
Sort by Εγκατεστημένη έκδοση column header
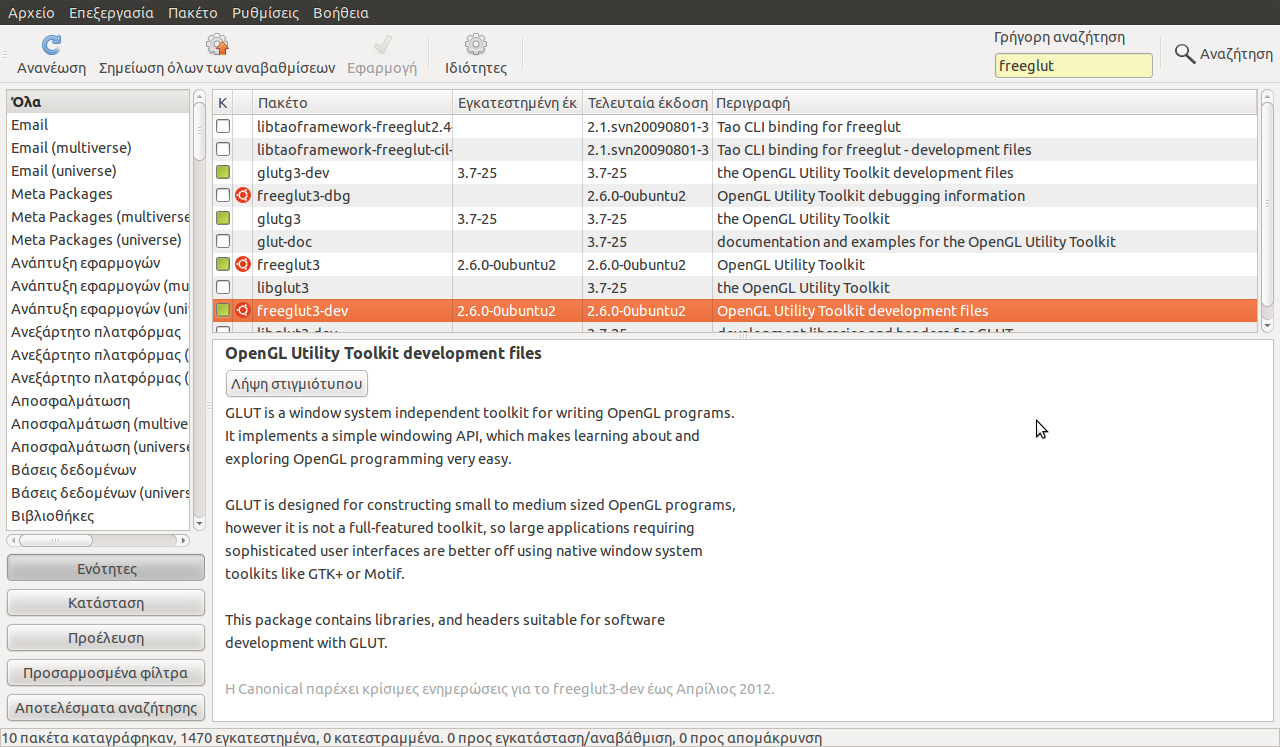pyautogui.click(x=517, y=103)
